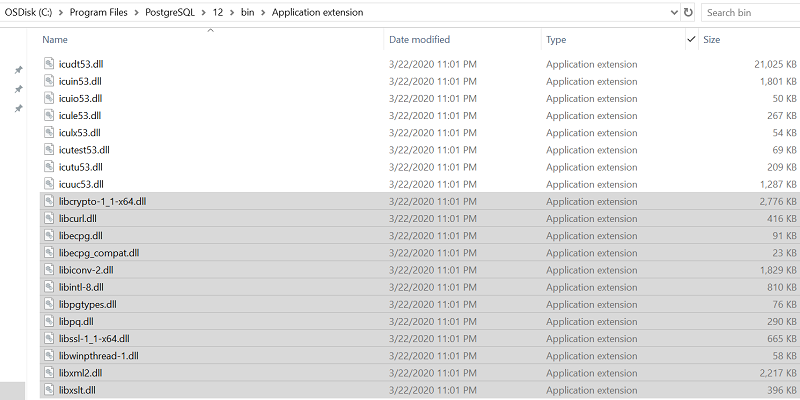Sort files by Size column
Screen dimensions: 800x400
point(711,39)
